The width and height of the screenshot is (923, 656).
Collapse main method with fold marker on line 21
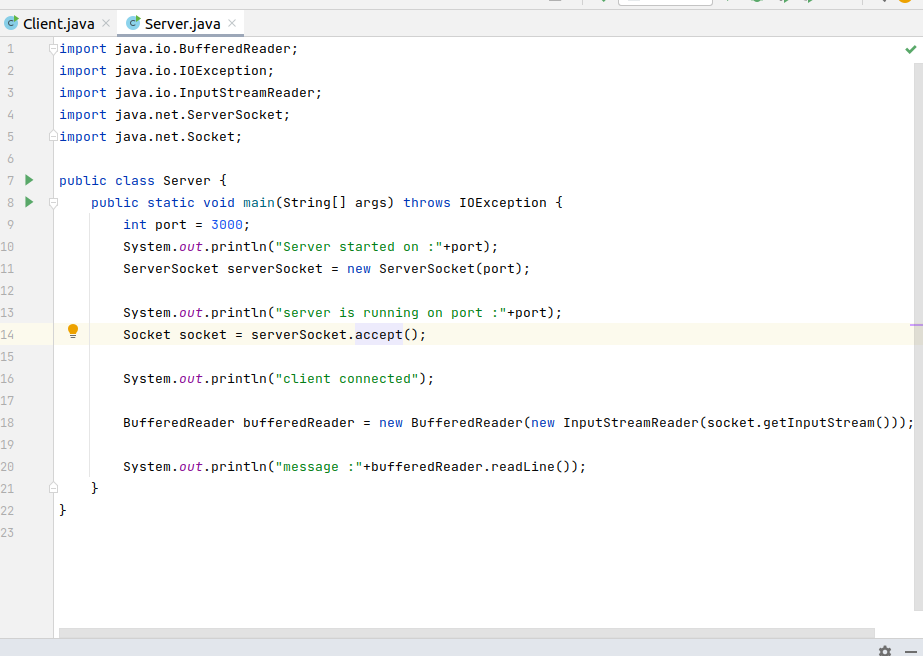tap(53, 488)
